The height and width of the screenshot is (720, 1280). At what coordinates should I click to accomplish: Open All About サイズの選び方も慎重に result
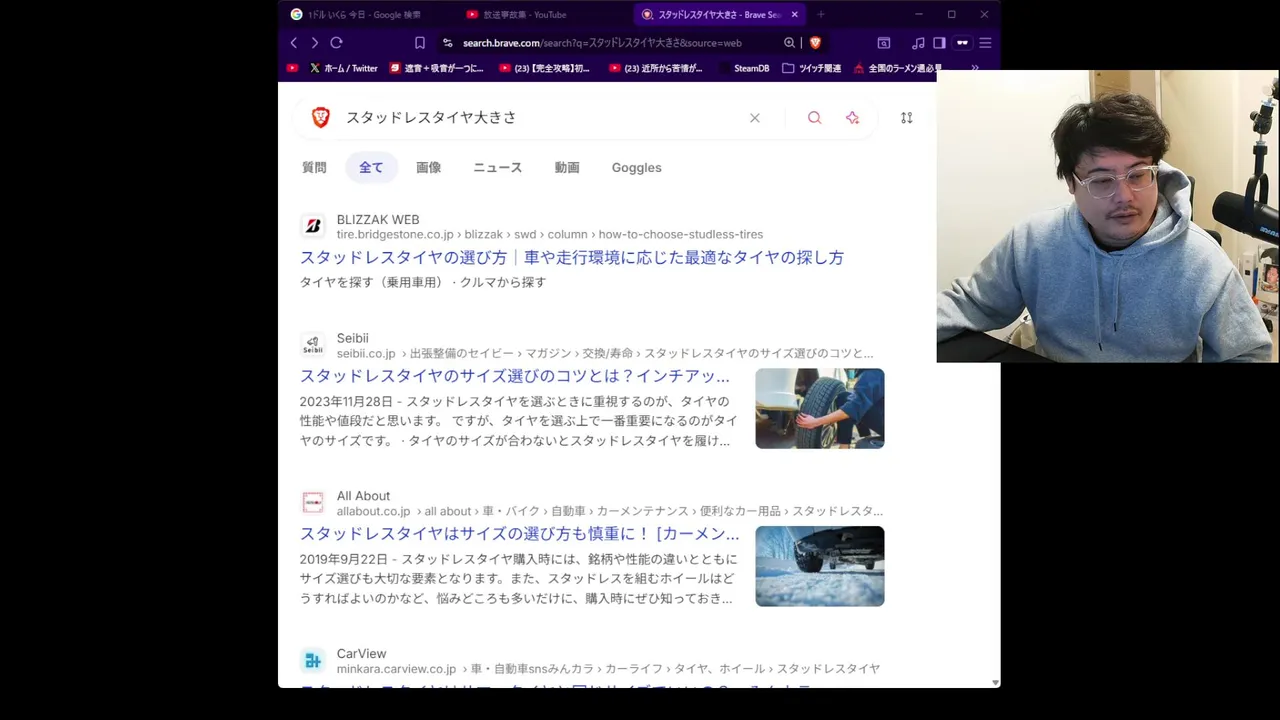point(520,533)
